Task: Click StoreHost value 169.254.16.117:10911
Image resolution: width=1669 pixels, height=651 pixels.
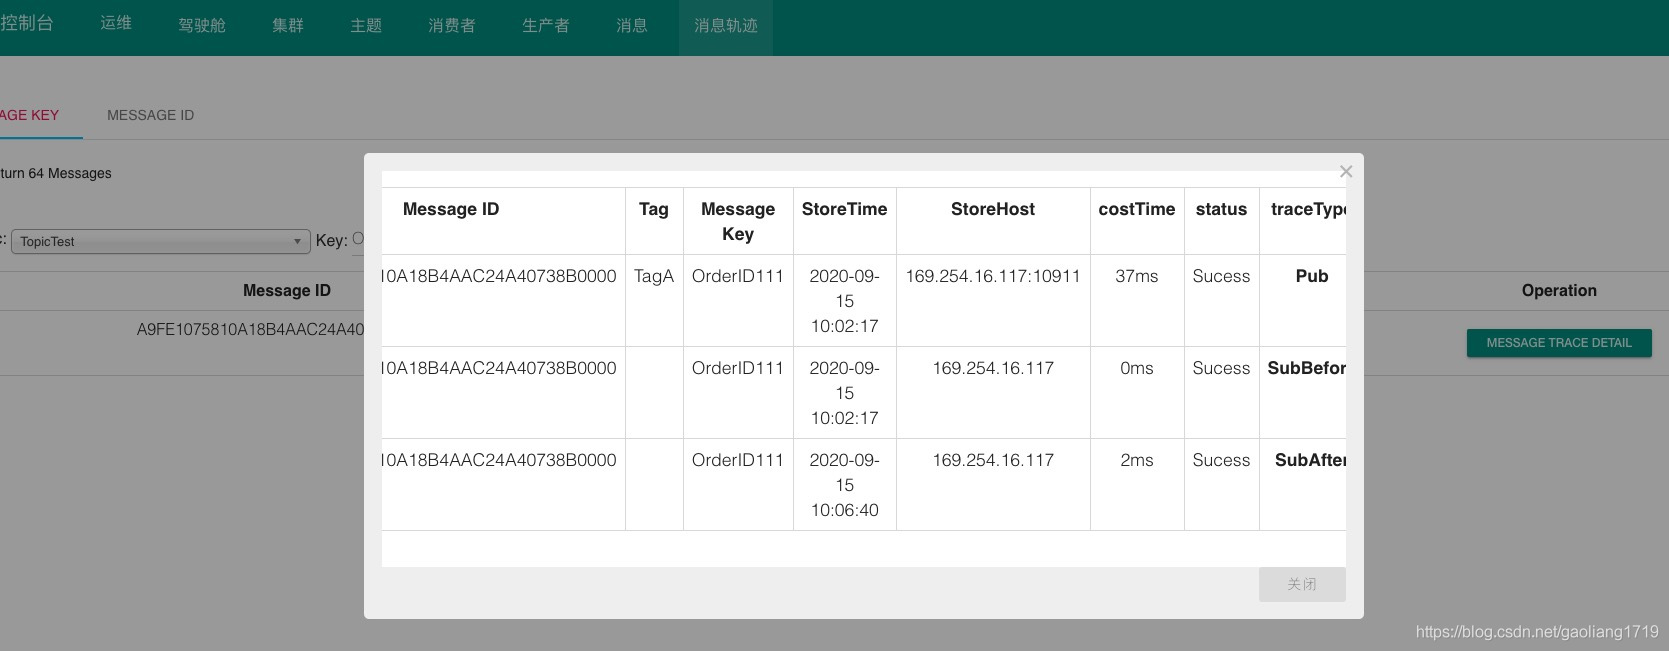Action: (x=992, y=276)
